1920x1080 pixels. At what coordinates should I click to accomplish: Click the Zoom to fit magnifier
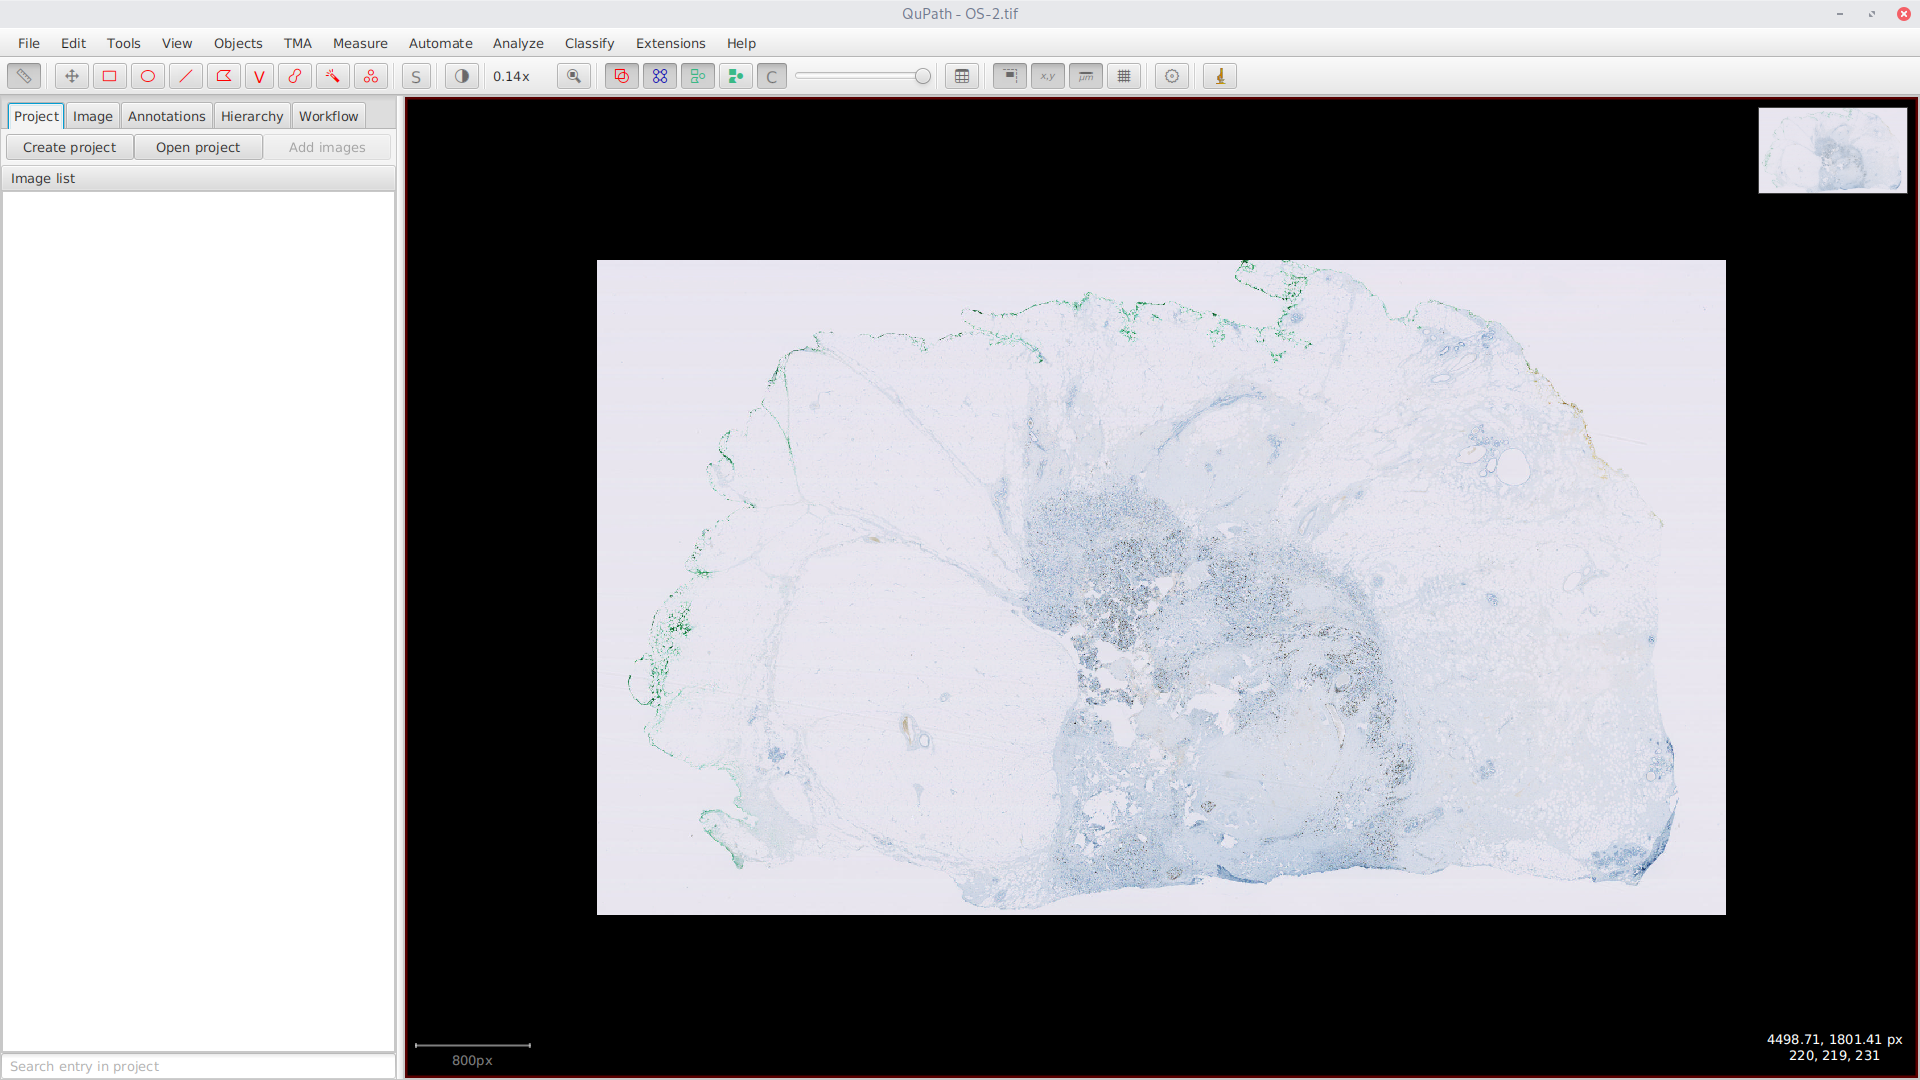(574, 76)
